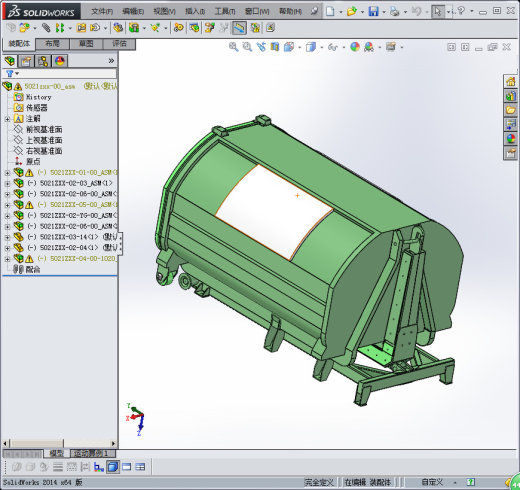This screenshot has width=520, height=490.
Task: Open the PropertyManager tab icon
Action: point(26,61)
